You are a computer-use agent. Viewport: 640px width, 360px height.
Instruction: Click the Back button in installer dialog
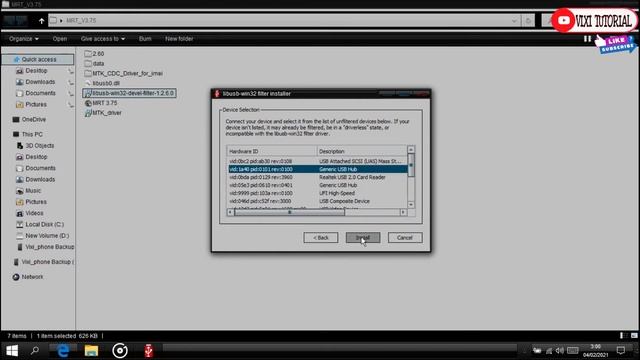(x=320, y=238)
